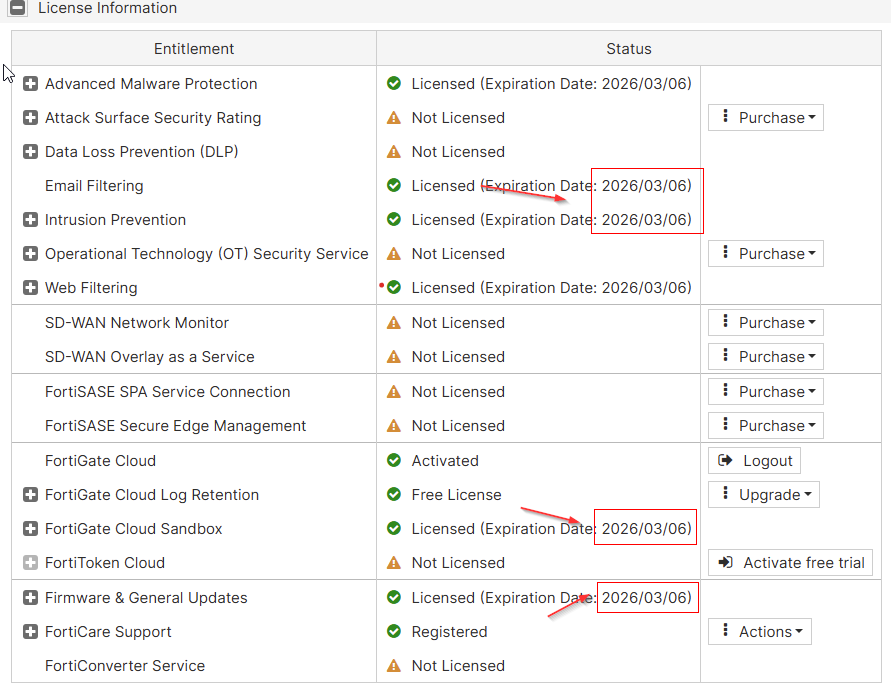Open the Actions dropdown for FortiCare Support
This screenshot has height=684, width=891.
click(760, 632)
